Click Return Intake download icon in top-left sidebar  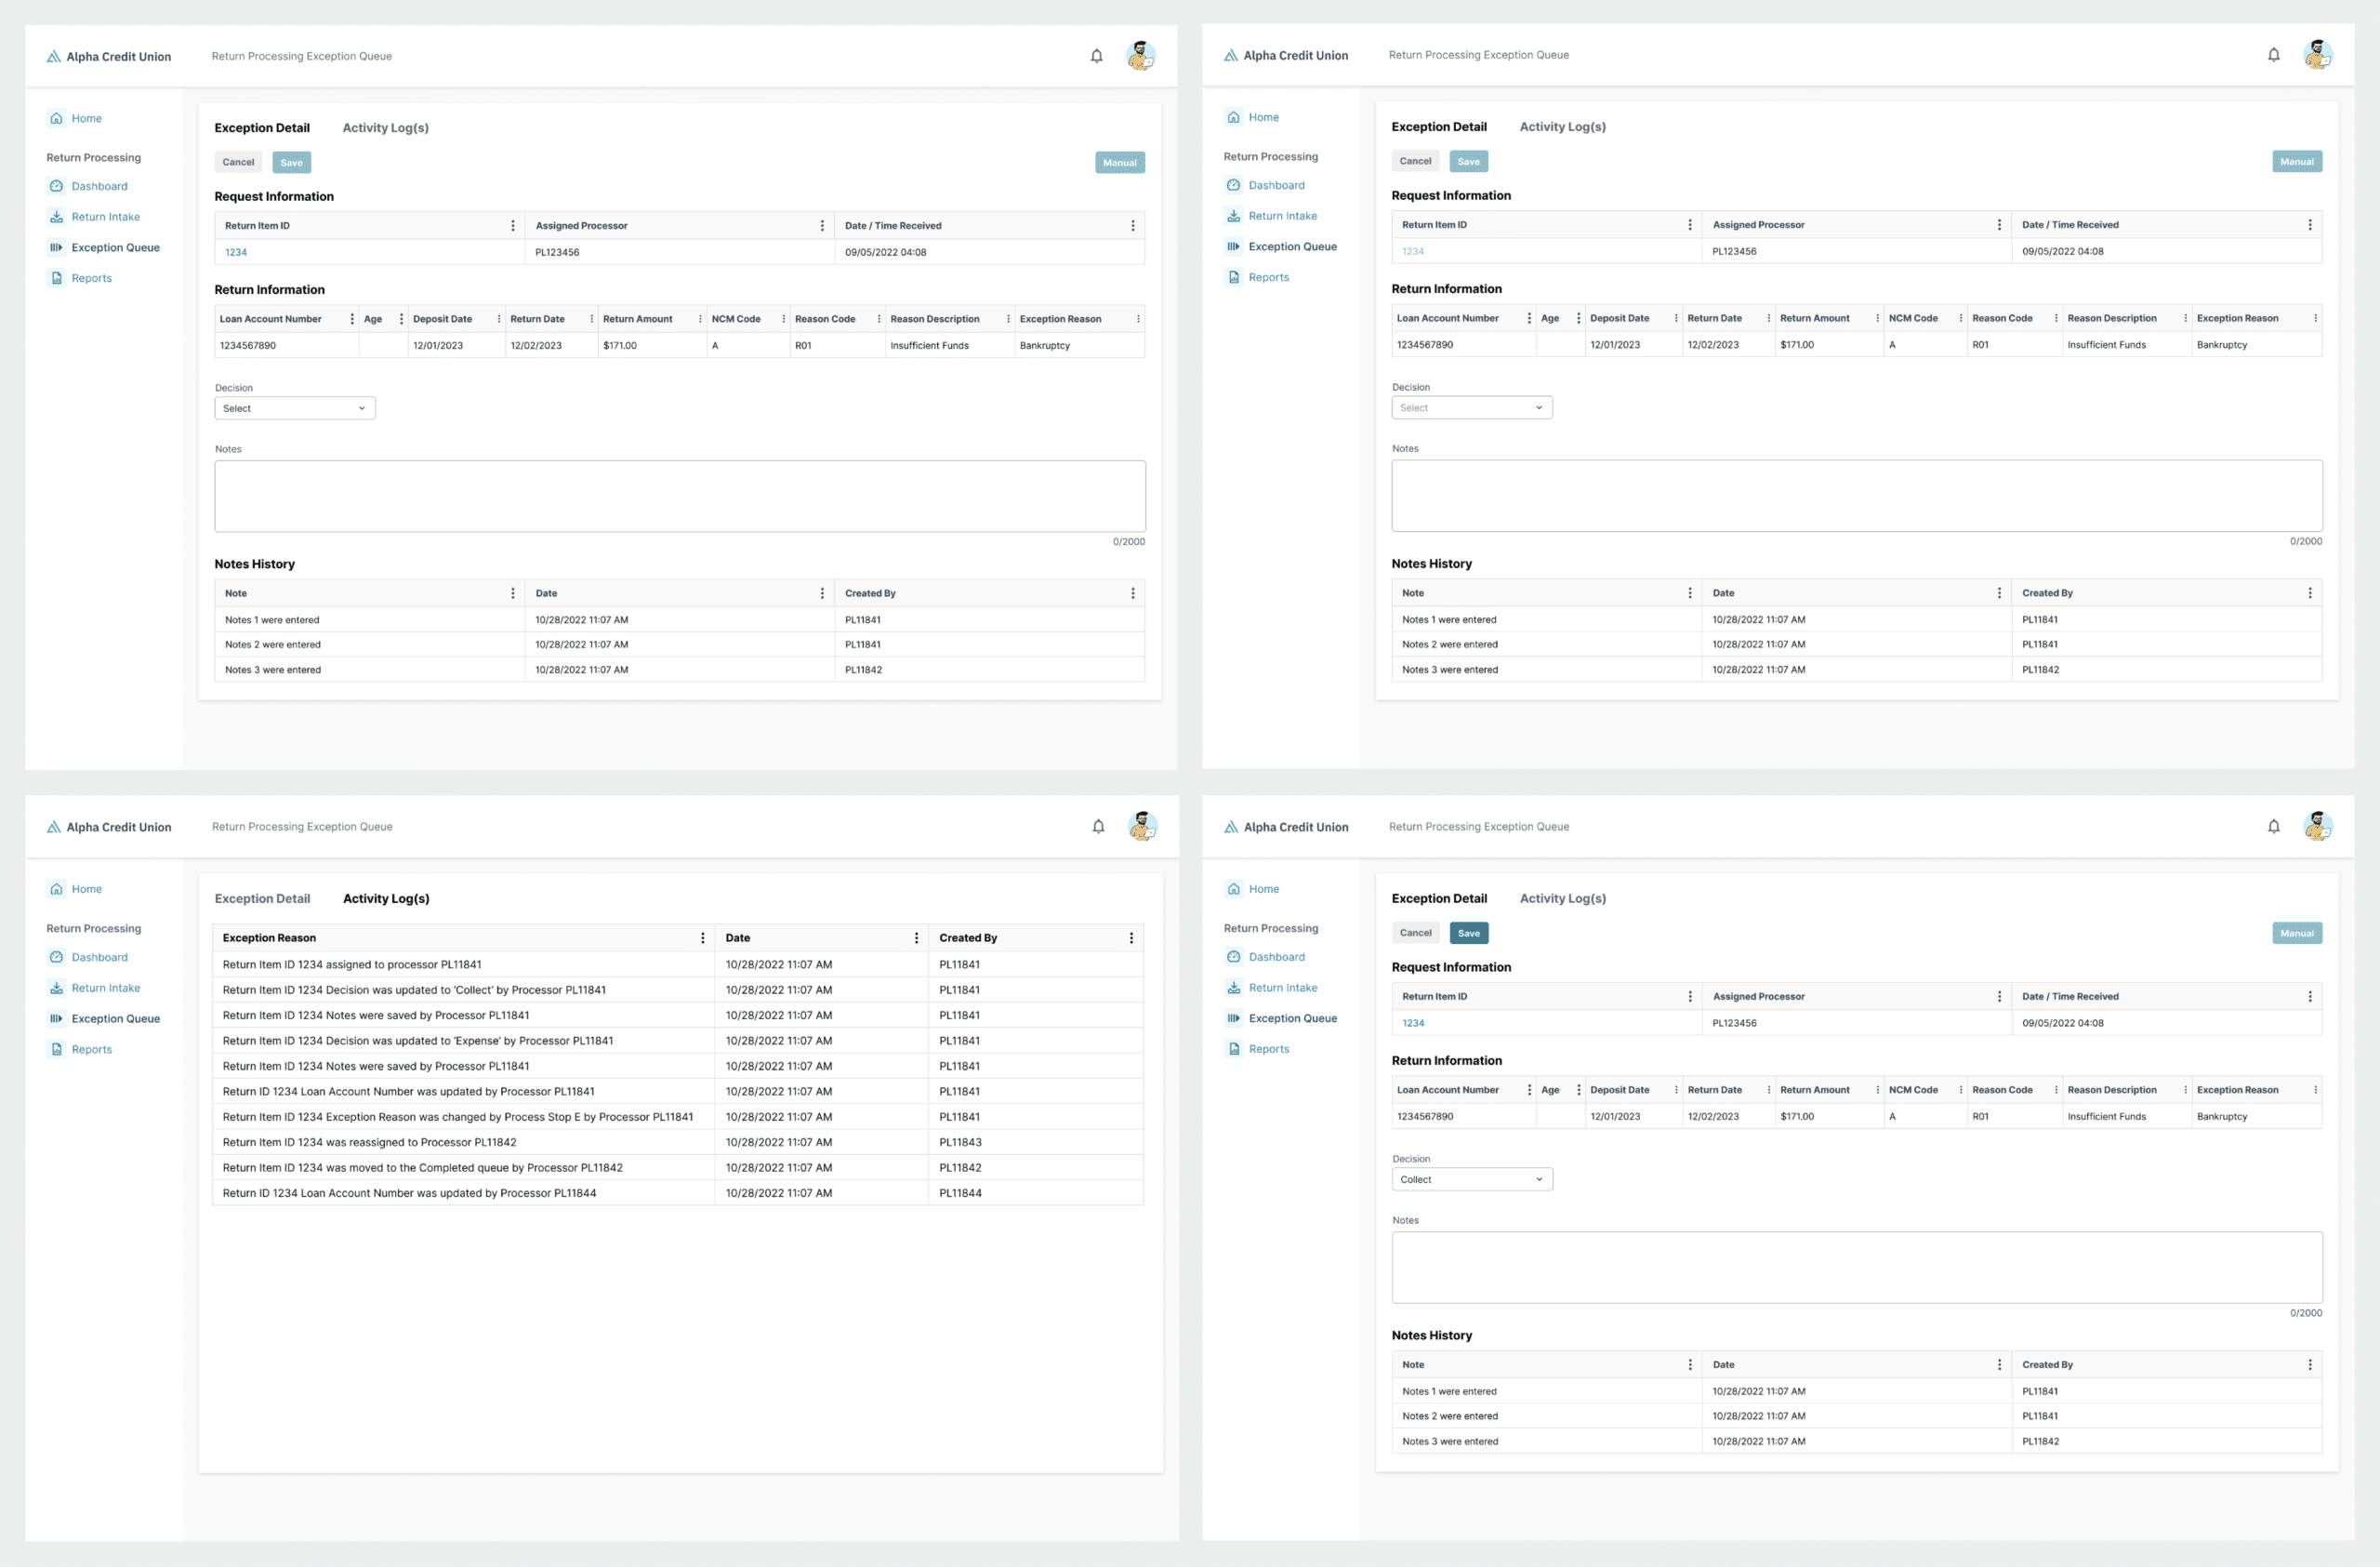56,217
